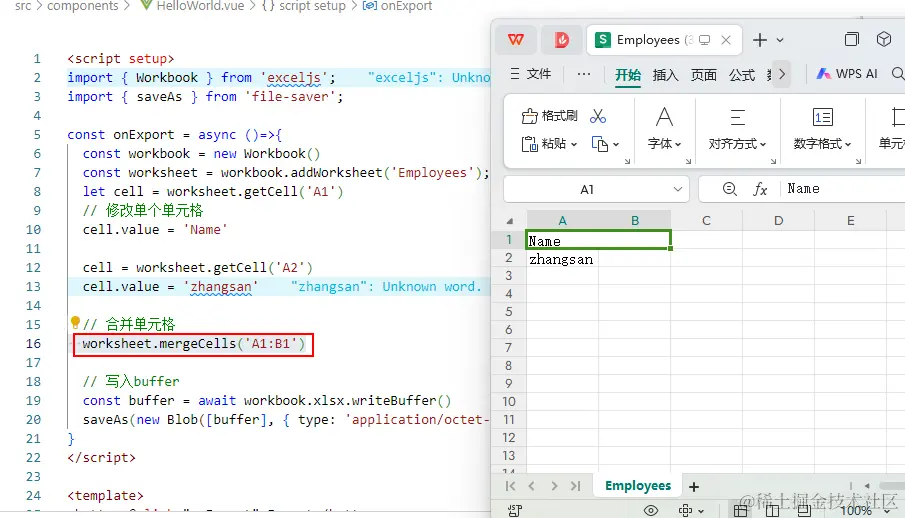
Task: Show more ribbon tabs with right chevron
Action: (781, 74)
